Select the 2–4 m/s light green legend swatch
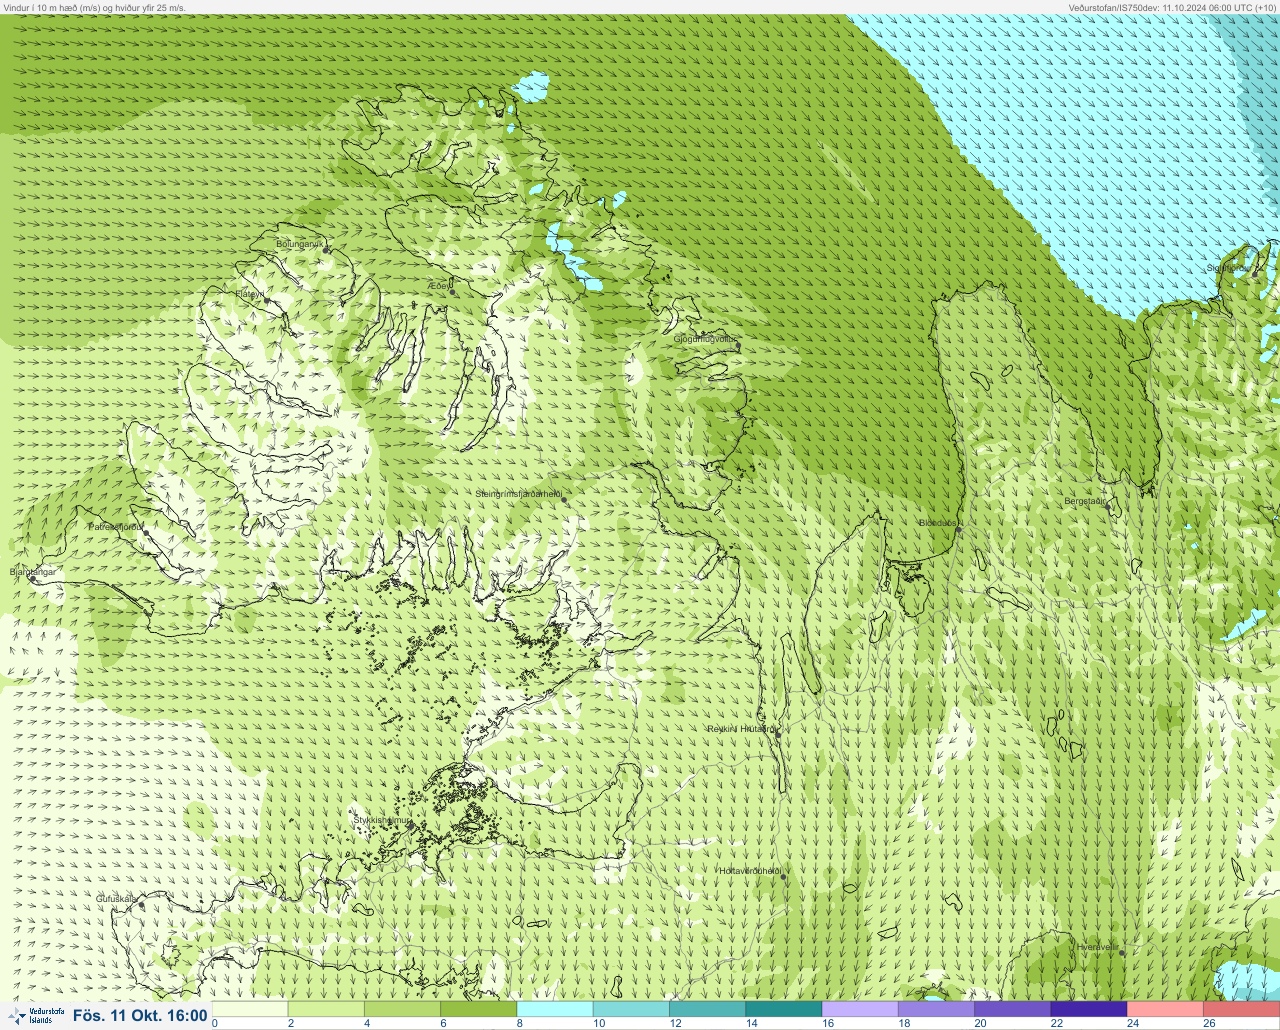The height and width of the screenshot is (1030, 1280). pos(326,1009)
